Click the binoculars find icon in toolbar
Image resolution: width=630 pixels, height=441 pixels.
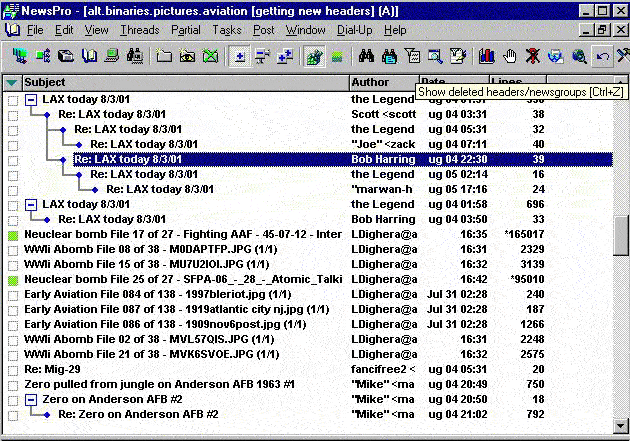pos(366,56)
